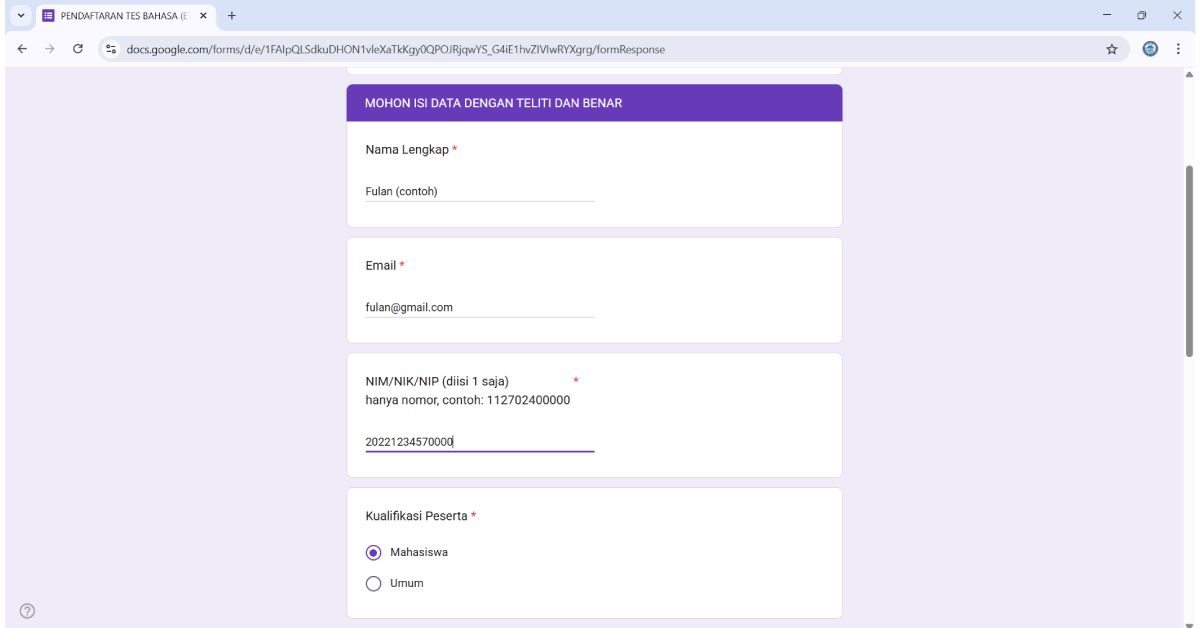
Task: Open new tab with plus button
Action: 232,16
